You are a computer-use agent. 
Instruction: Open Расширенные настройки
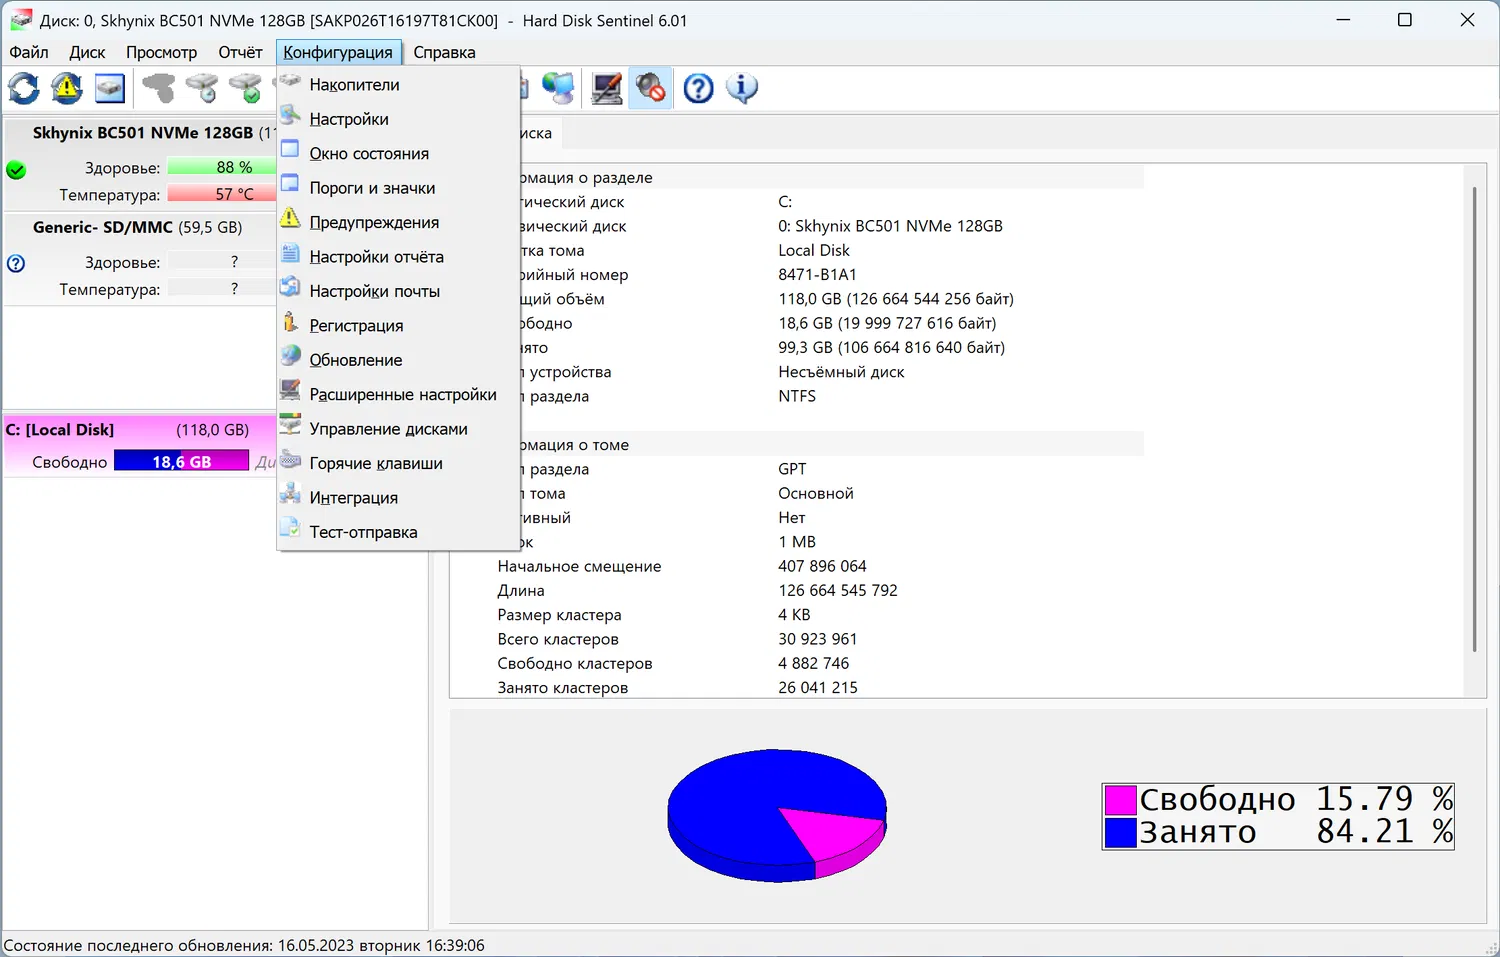pyautogui.click(x=399, y=395)
